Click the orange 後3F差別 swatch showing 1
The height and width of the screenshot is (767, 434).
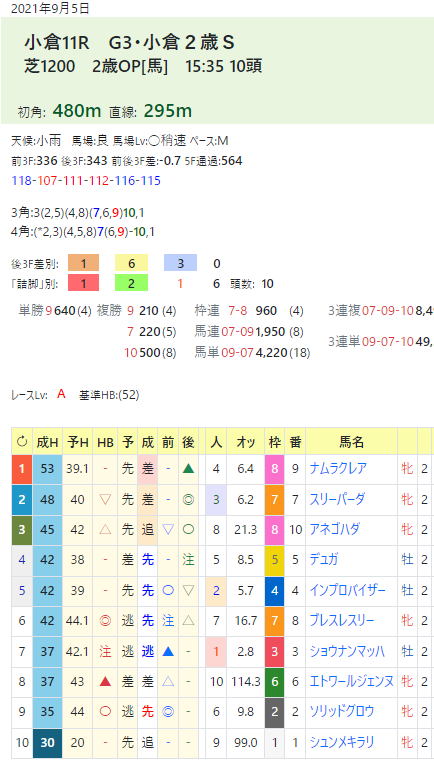point(84,263)
